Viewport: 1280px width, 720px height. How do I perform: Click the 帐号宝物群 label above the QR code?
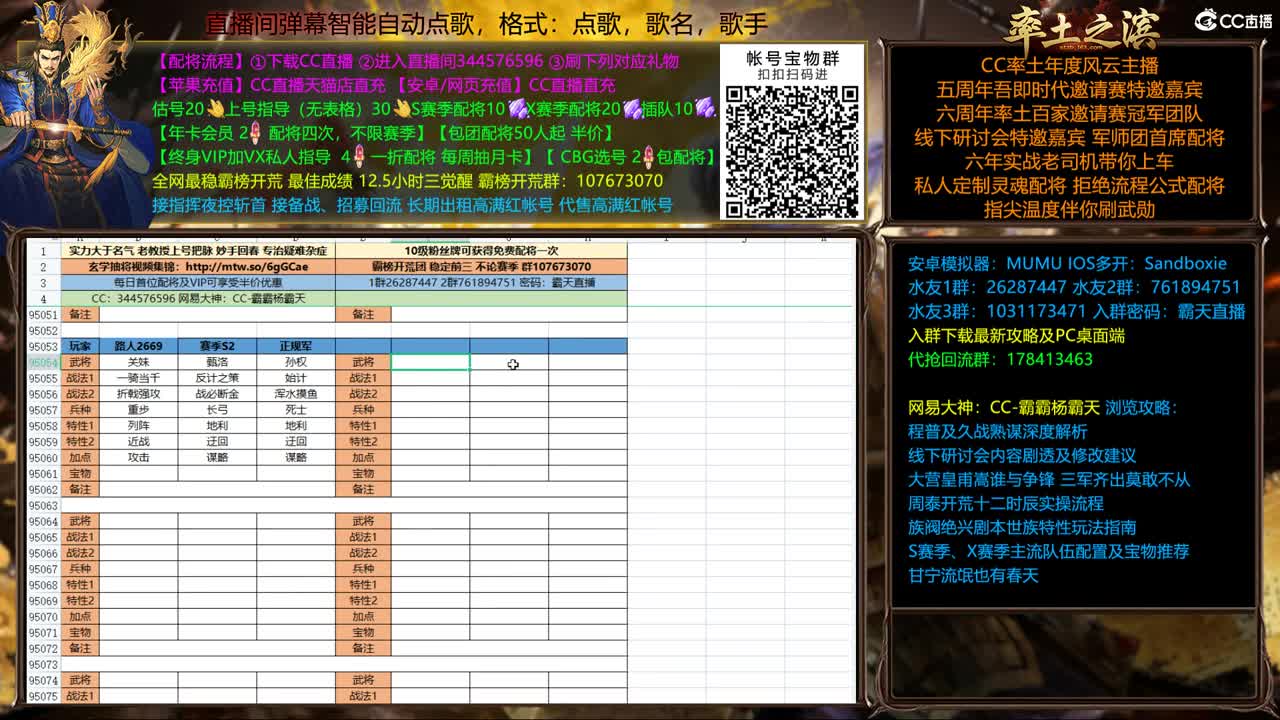tap(792, 59)
